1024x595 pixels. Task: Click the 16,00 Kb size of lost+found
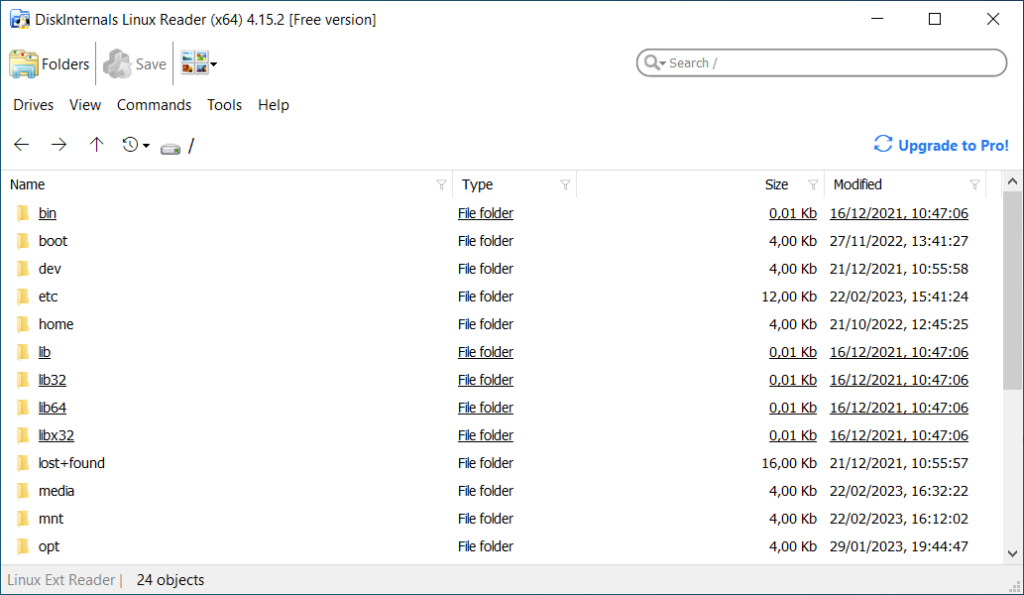(x=789, y=463)
